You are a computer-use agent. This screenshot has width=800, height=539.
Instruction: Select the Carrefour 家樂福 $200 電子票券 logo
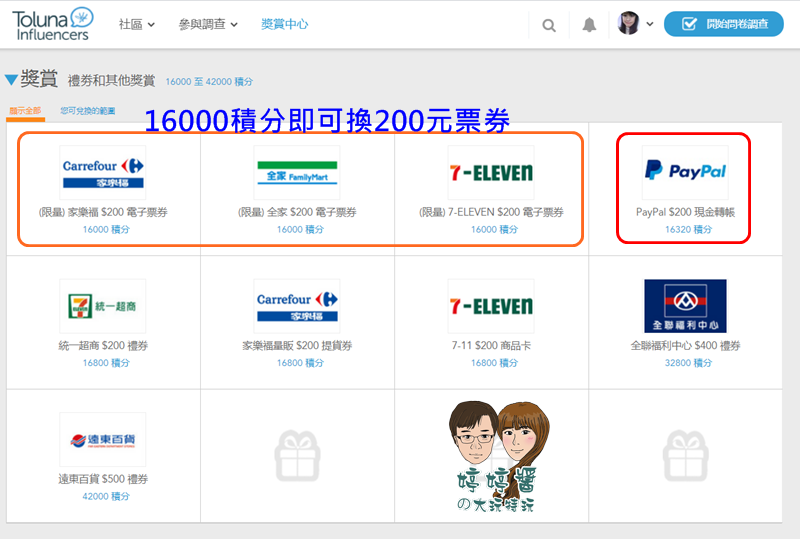coord(103,173)
